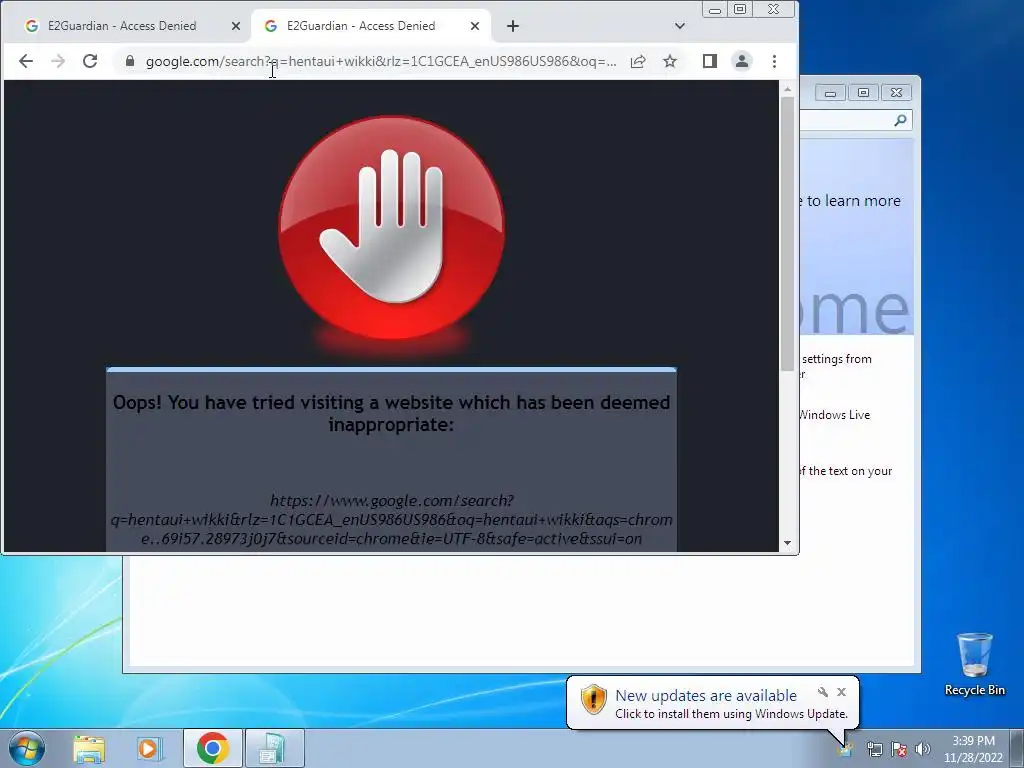Minimize the Chrome window
The width and height of the screenshot is (1024, 768).
(715, 10)
